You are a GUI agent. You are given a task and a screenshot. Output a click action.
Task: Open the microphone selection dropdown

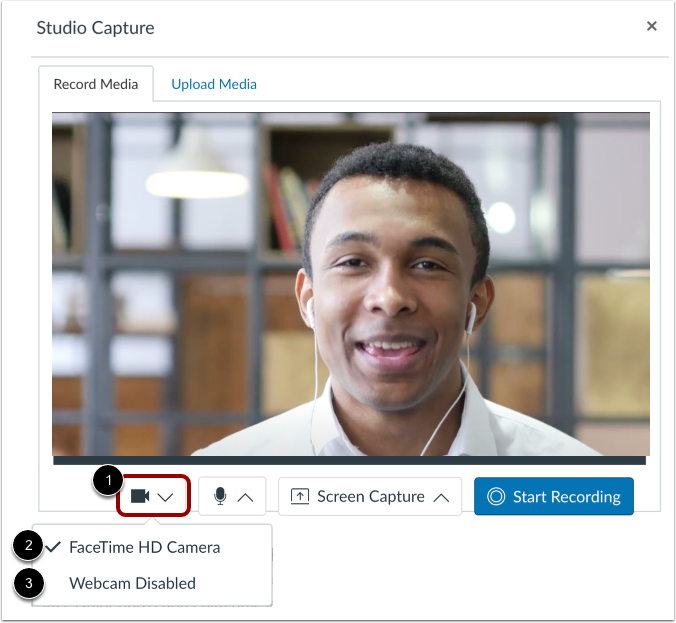tap(232, 496)
